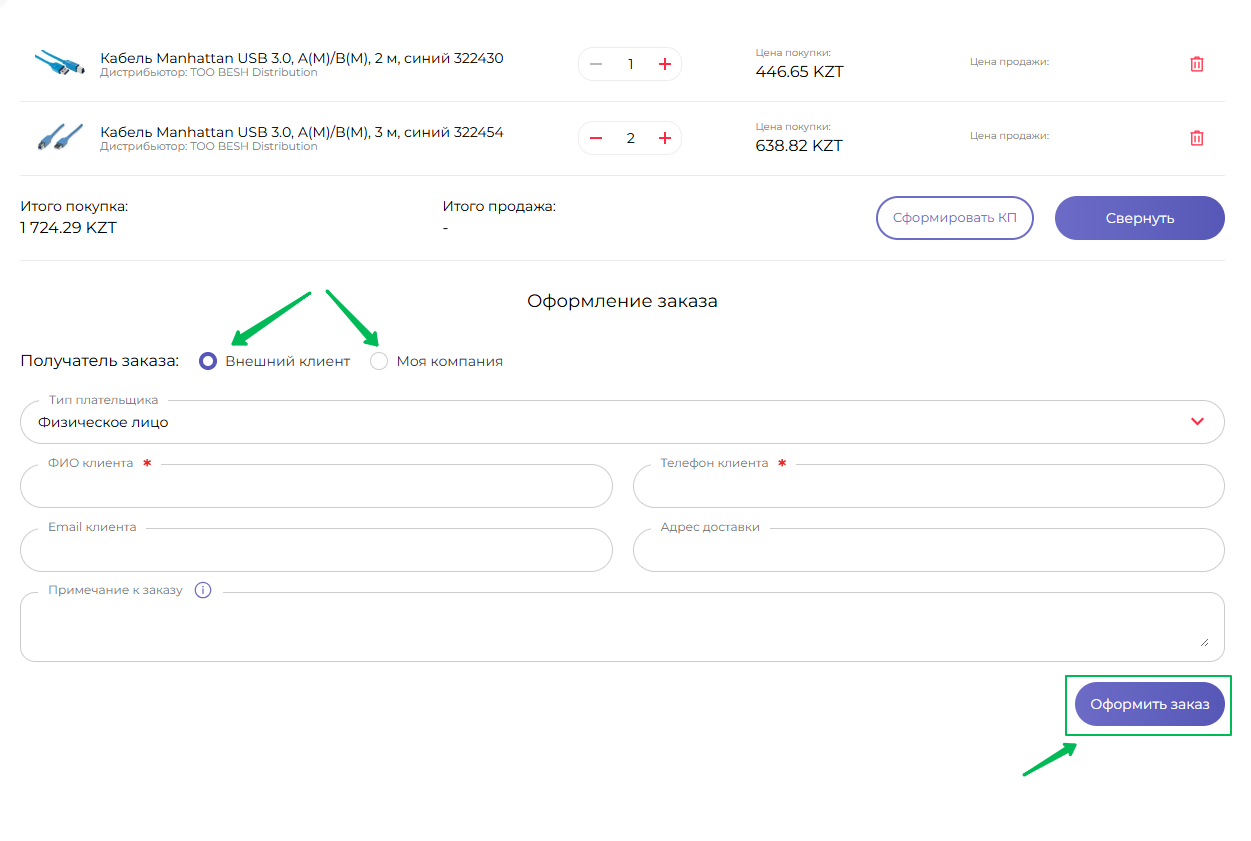Delete the 2 m Manhattan cable item
The image size is (1251, 841).
pyautogui.click(x=1196, y=64)
